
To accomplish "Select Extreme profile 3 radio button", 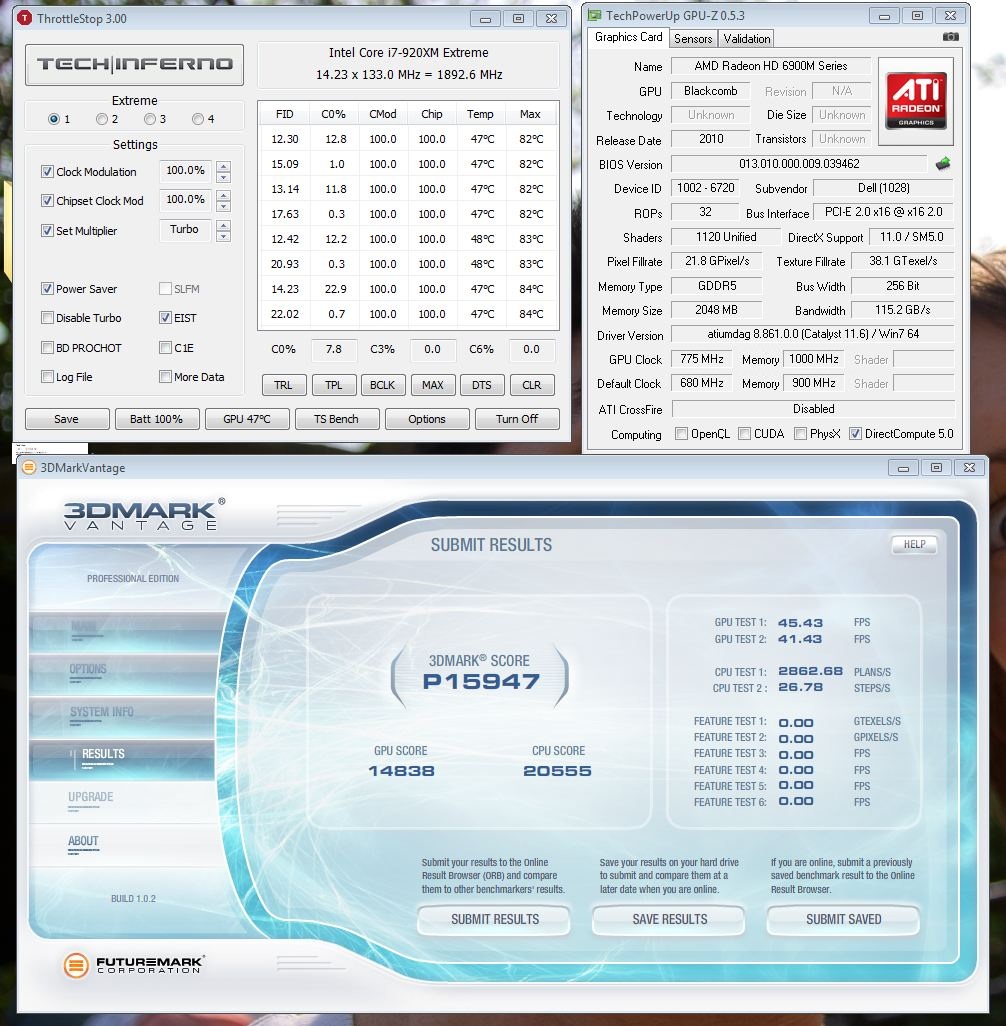I will click(x=150, y=119).
